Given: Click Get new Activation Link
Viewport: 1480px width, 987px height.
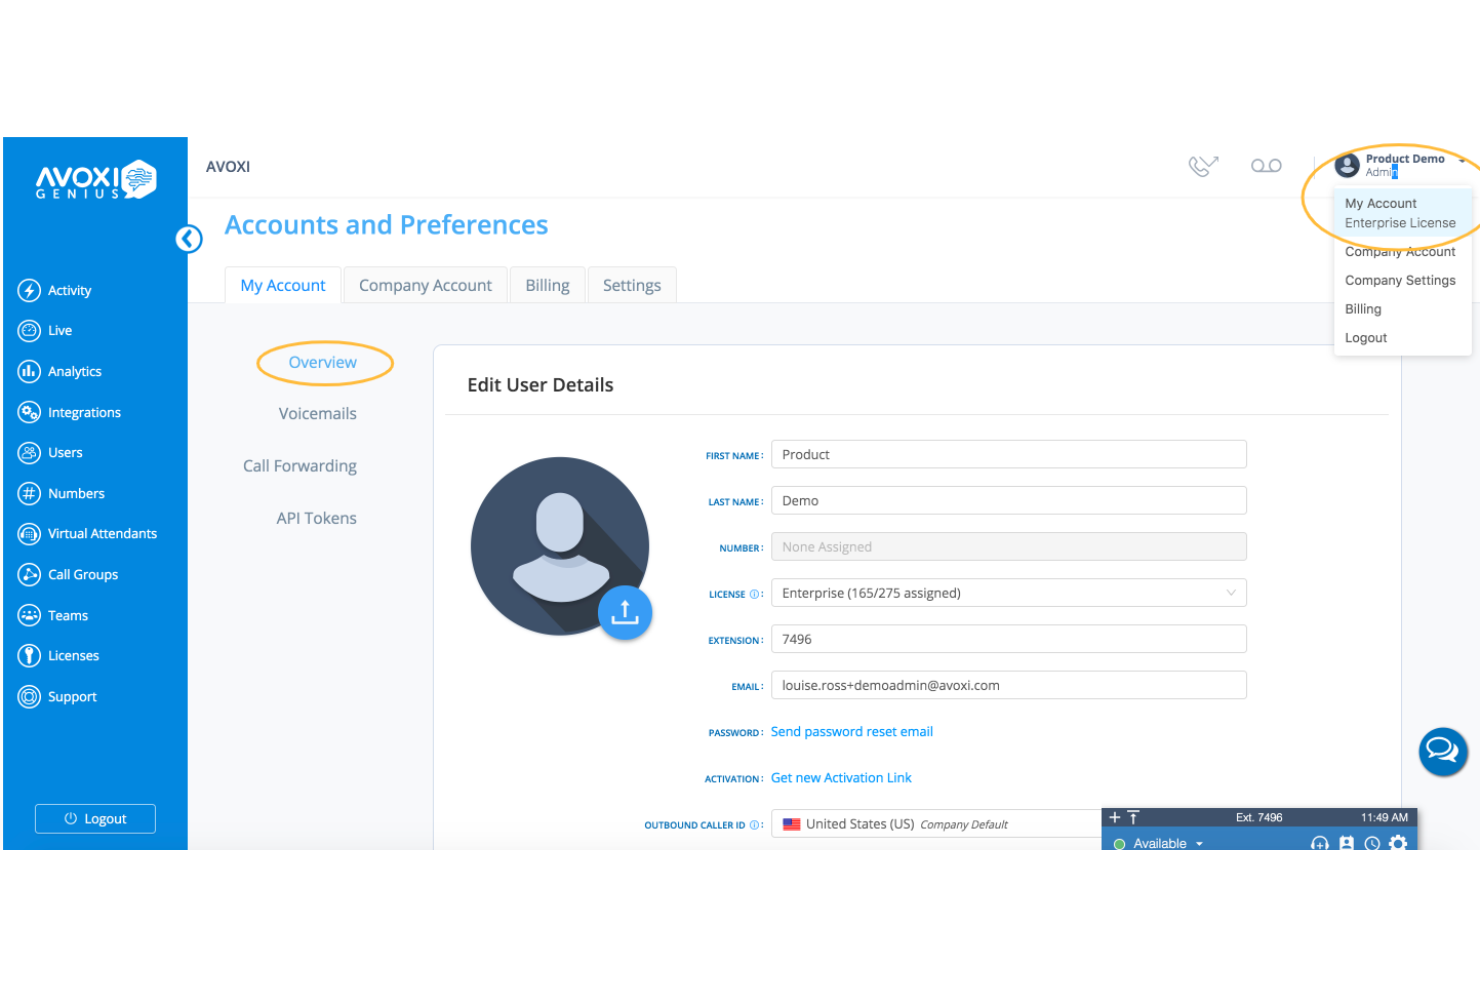Looking at the screenshot, I should pyautogui.click(x=841, y=778).
